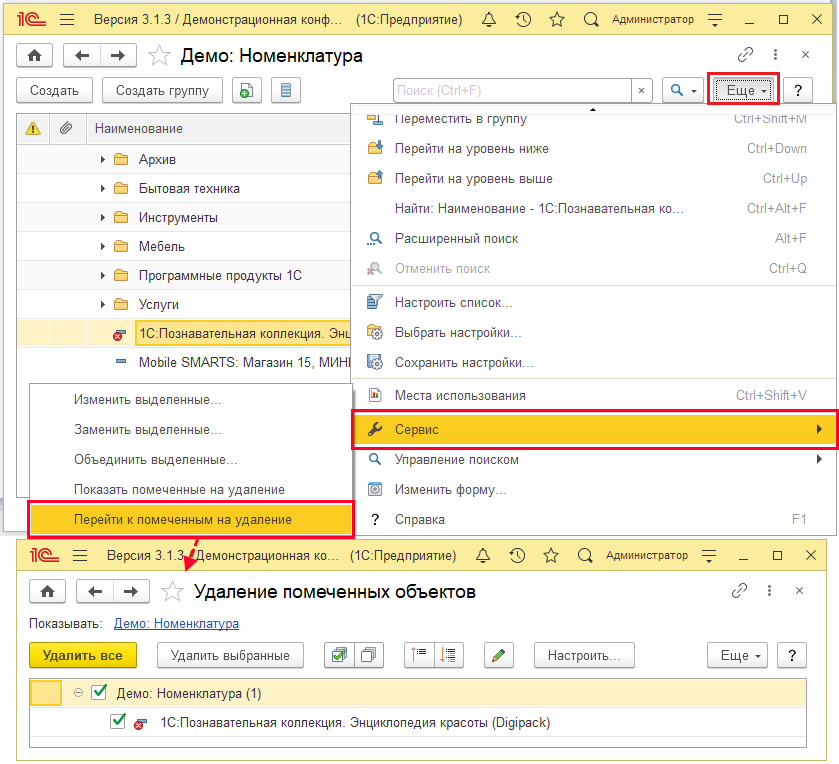Go to home page in Номенклатура window
The height and width of the screenshot is (764, 839).
point(35,55)
